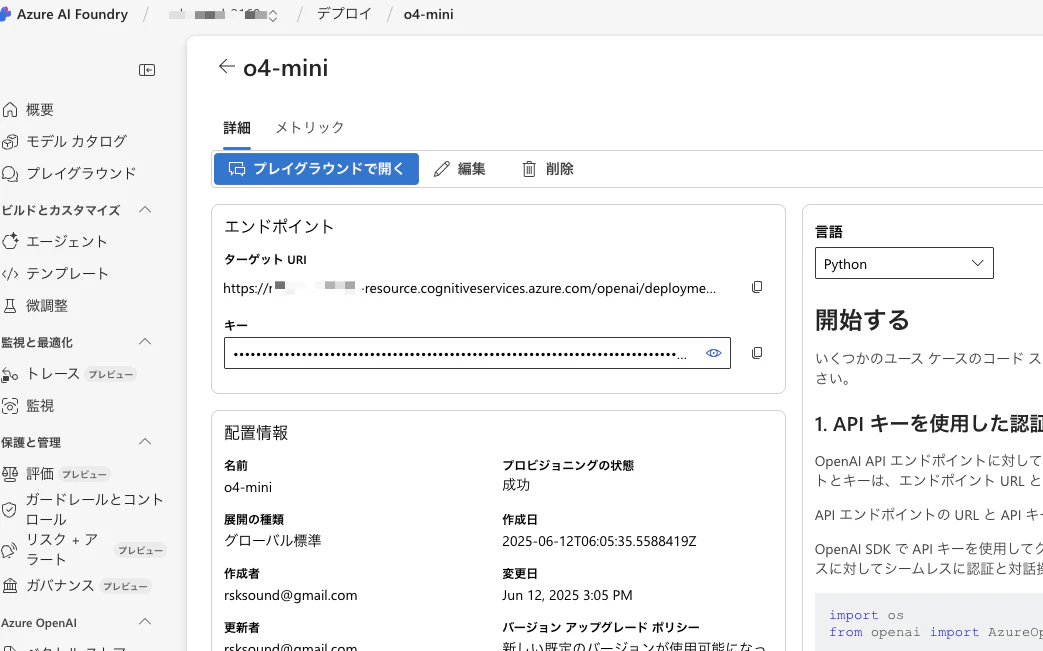Image resolution: width=1043 pixels, height=651 pixels.
Task: Click the テンプレート code icon
Action: point(10,273)
